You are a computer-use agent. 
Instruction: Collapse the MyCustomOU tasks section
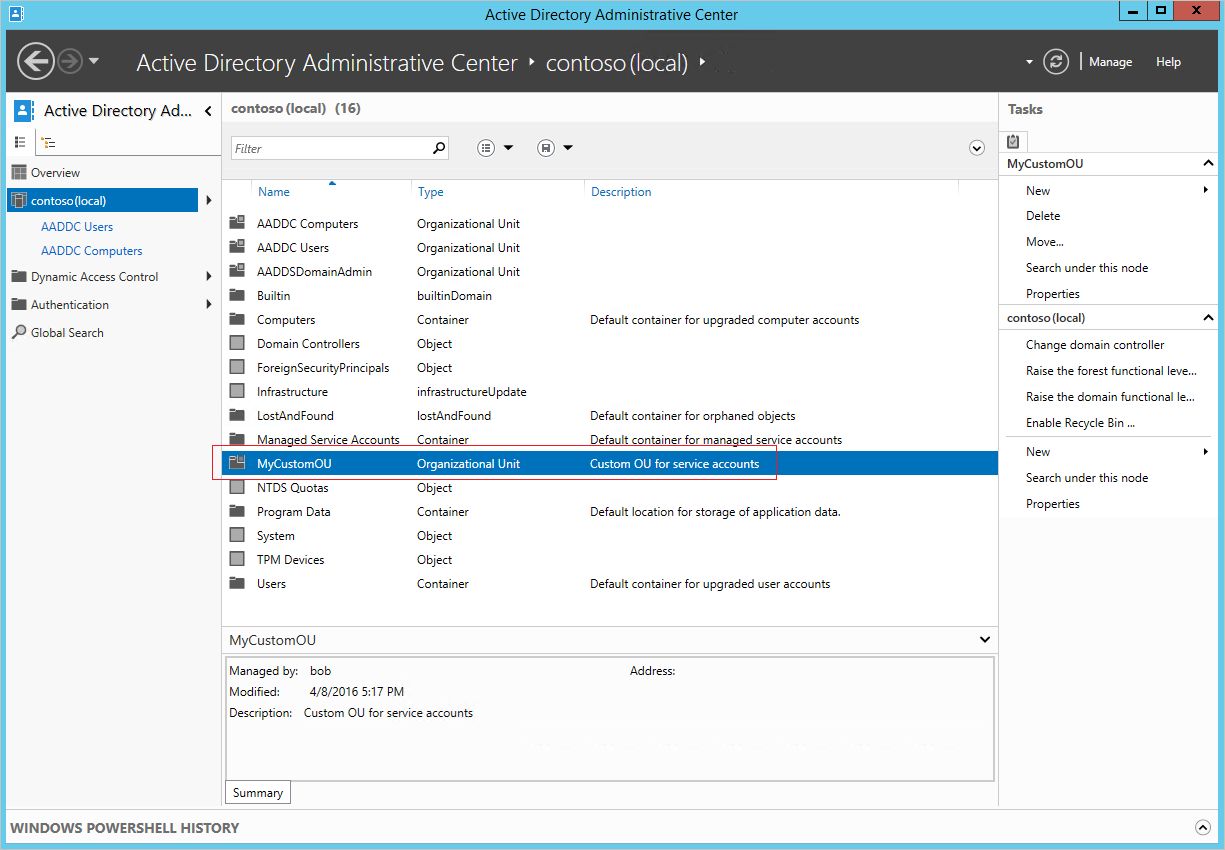[1208, 163]
